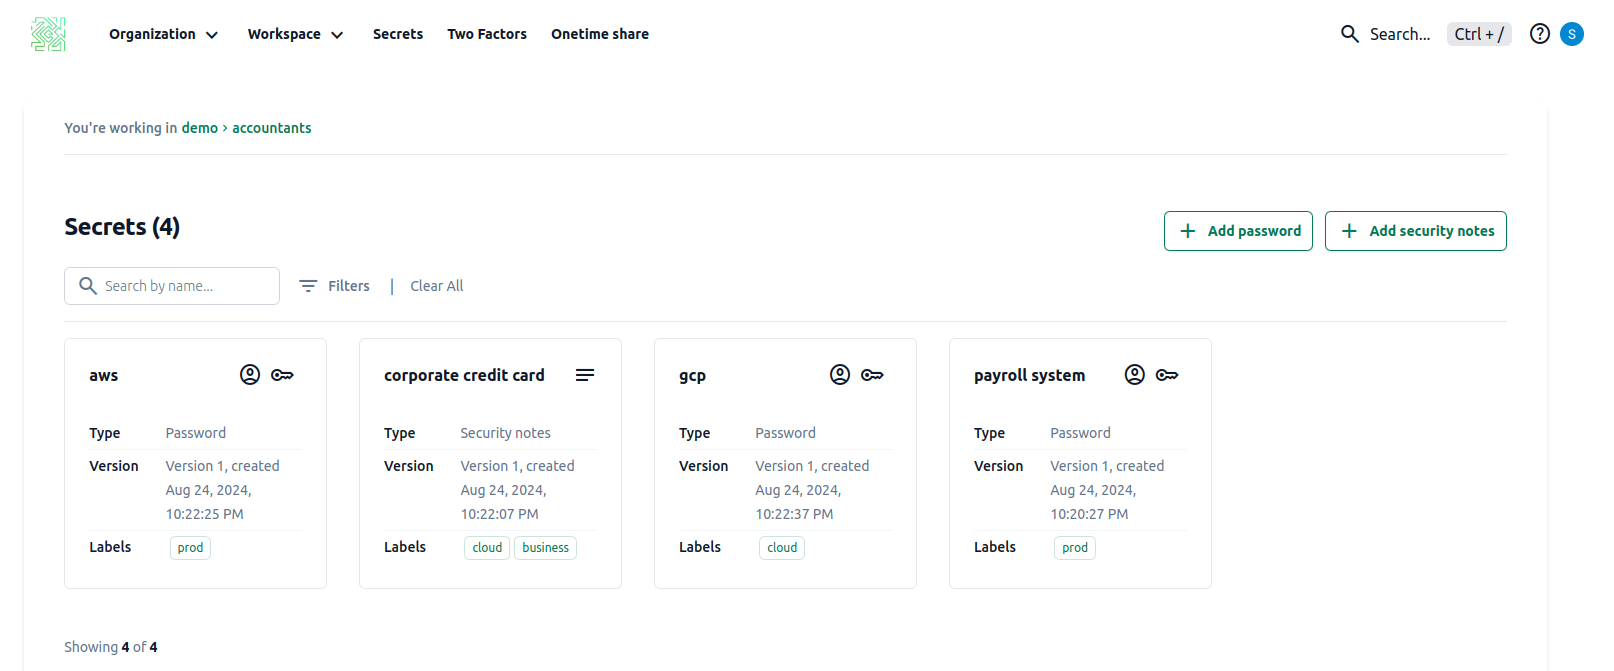Click the 10:22:37 PM timestamp on gcp
The image size is (1614, 671).
(794, 514)
